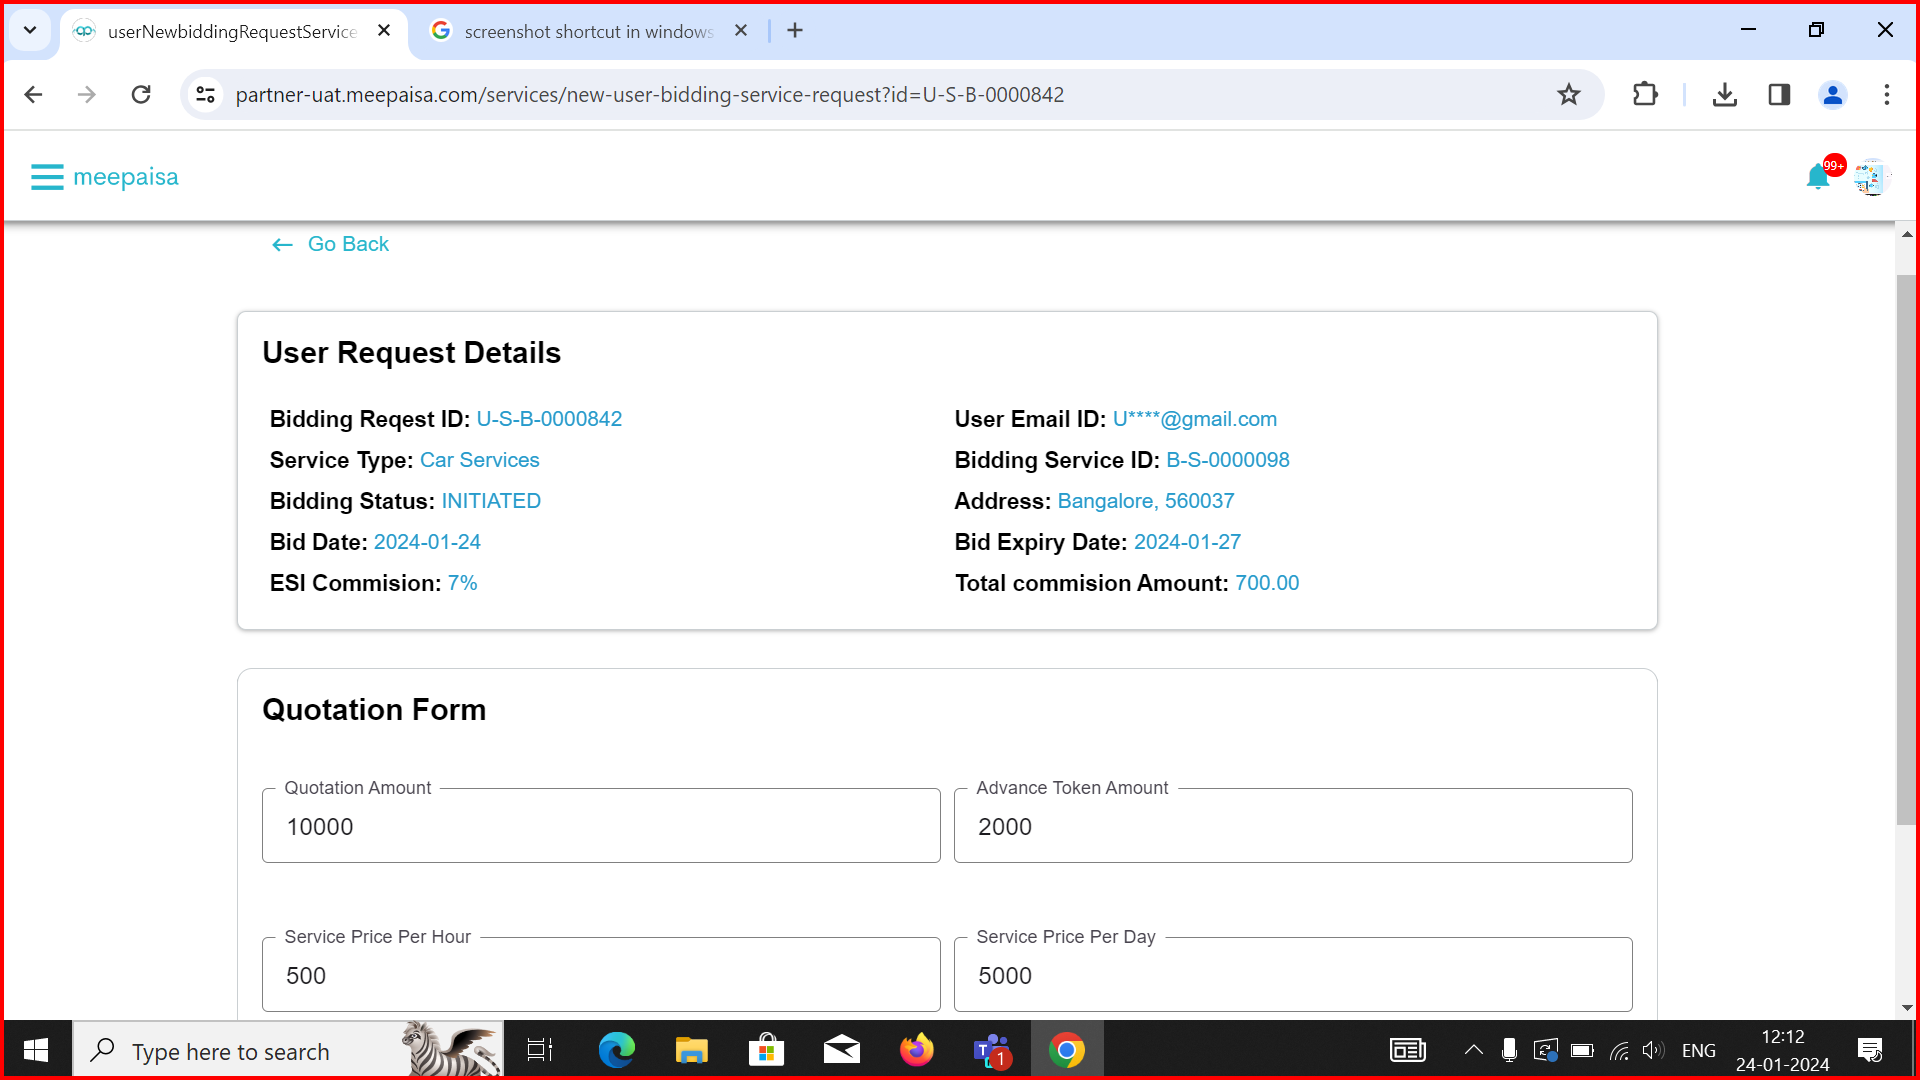Click the U****@gmail.com email value
This screenshot has width=1920, height=1080.
[x=1195, y=419]
